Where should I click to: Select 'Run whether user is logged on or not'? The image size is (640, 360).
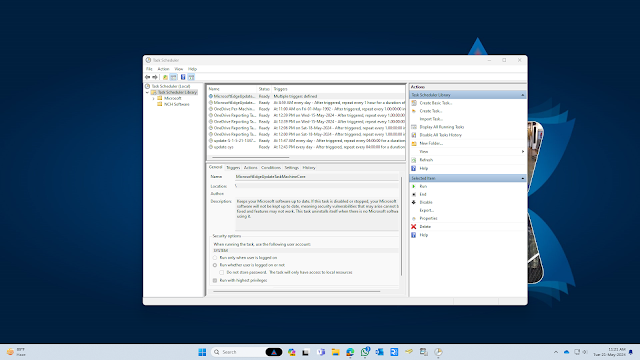215,265
